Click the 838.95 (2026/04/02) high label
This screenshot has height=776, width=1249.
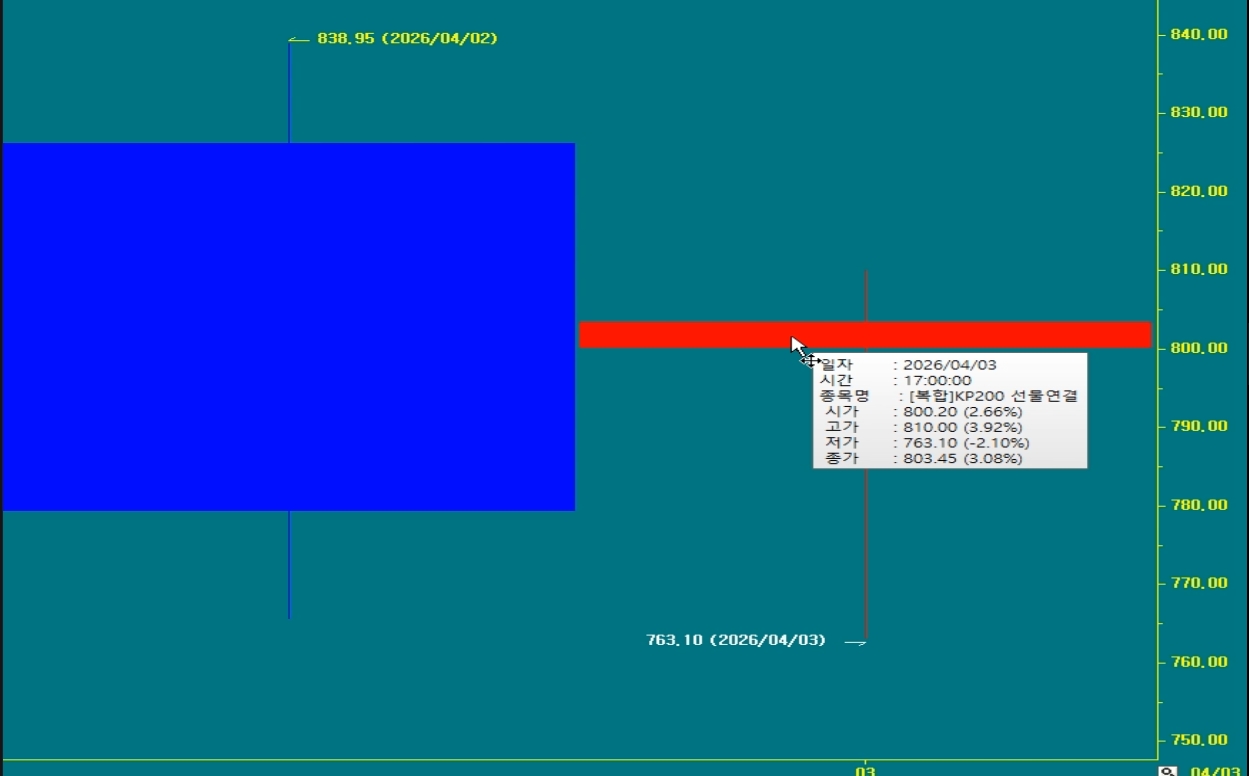click(407, 39)
